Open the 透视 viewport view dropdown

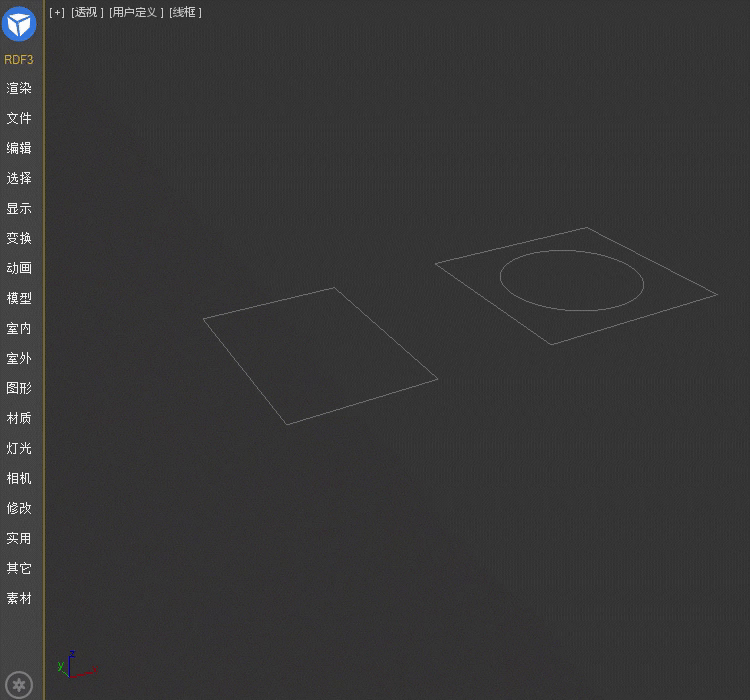[87, 12]
